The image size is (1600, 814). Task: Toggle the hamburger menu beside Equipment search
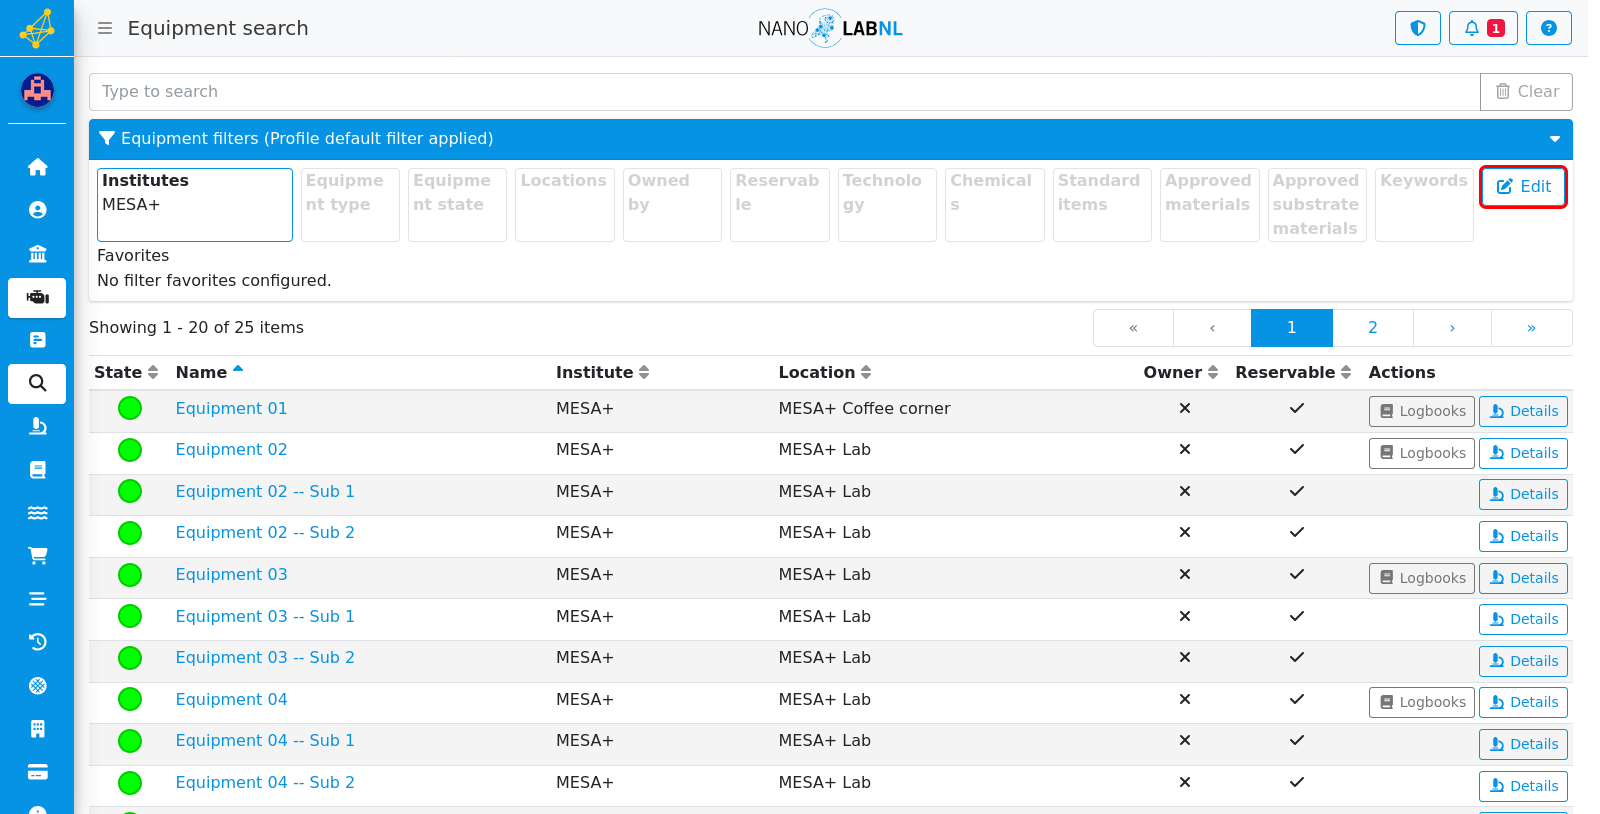[x=105, y=28]
